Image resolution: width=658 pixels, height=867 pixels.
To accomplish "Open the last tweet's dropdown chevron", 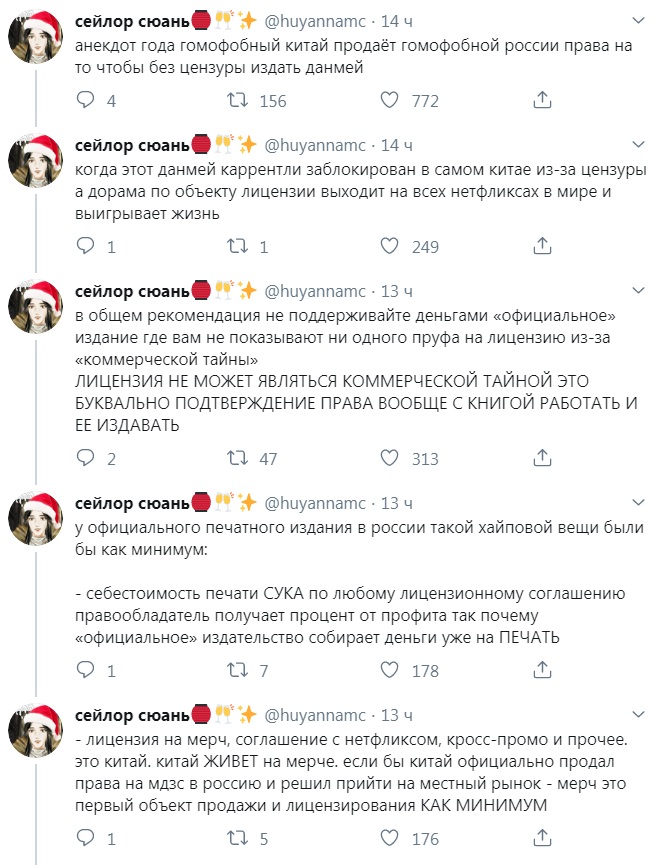I will (x=636, y=714).
